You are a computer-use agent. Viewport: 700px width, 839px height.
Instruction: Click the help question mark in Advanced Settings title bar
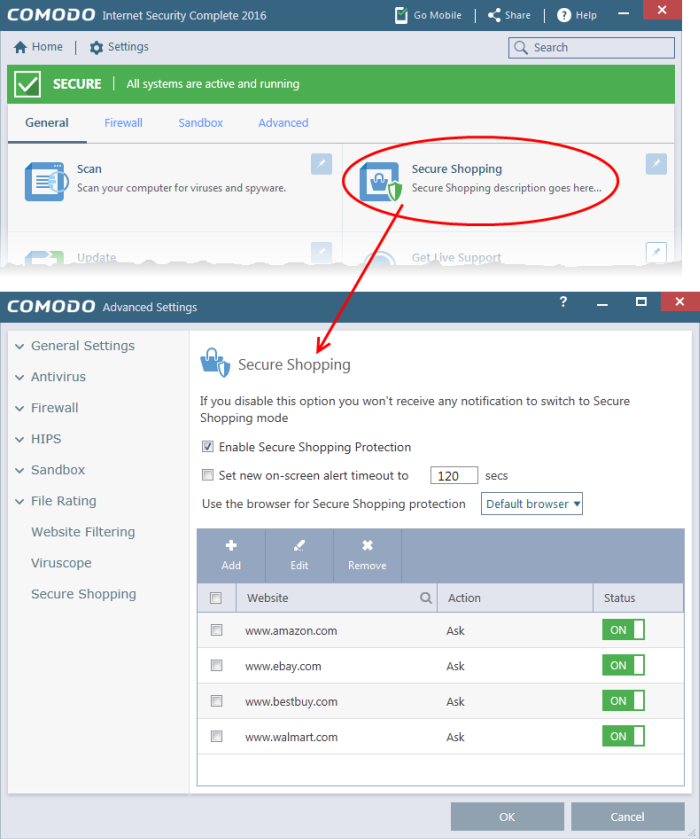click(563, 302)
